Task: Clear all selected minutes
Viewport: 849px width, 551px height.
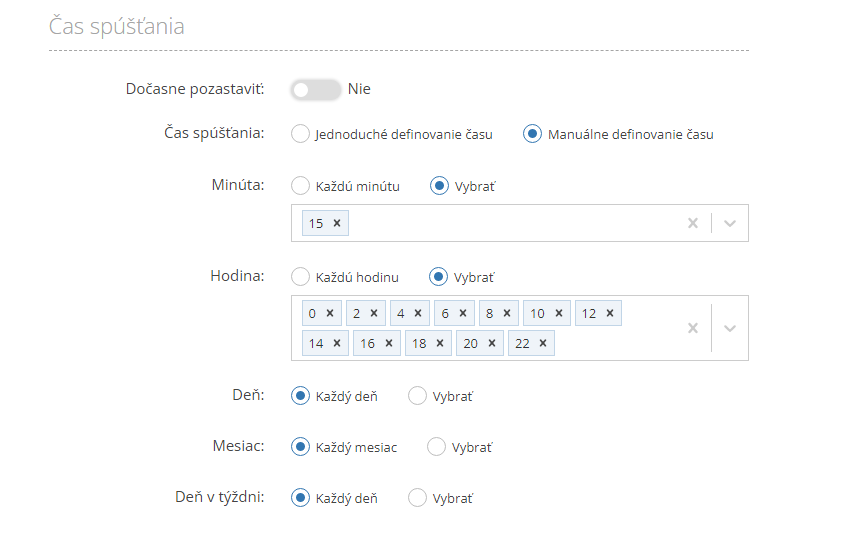Action: coord(693,223)
